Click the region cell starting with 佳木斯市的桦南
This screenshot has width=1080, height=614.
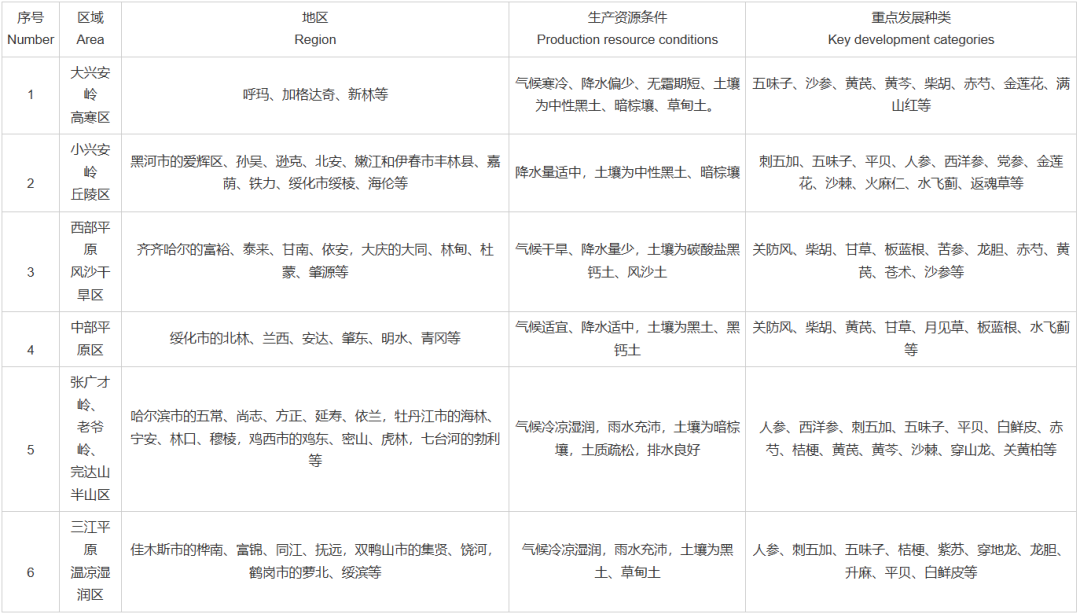(315, 561)
